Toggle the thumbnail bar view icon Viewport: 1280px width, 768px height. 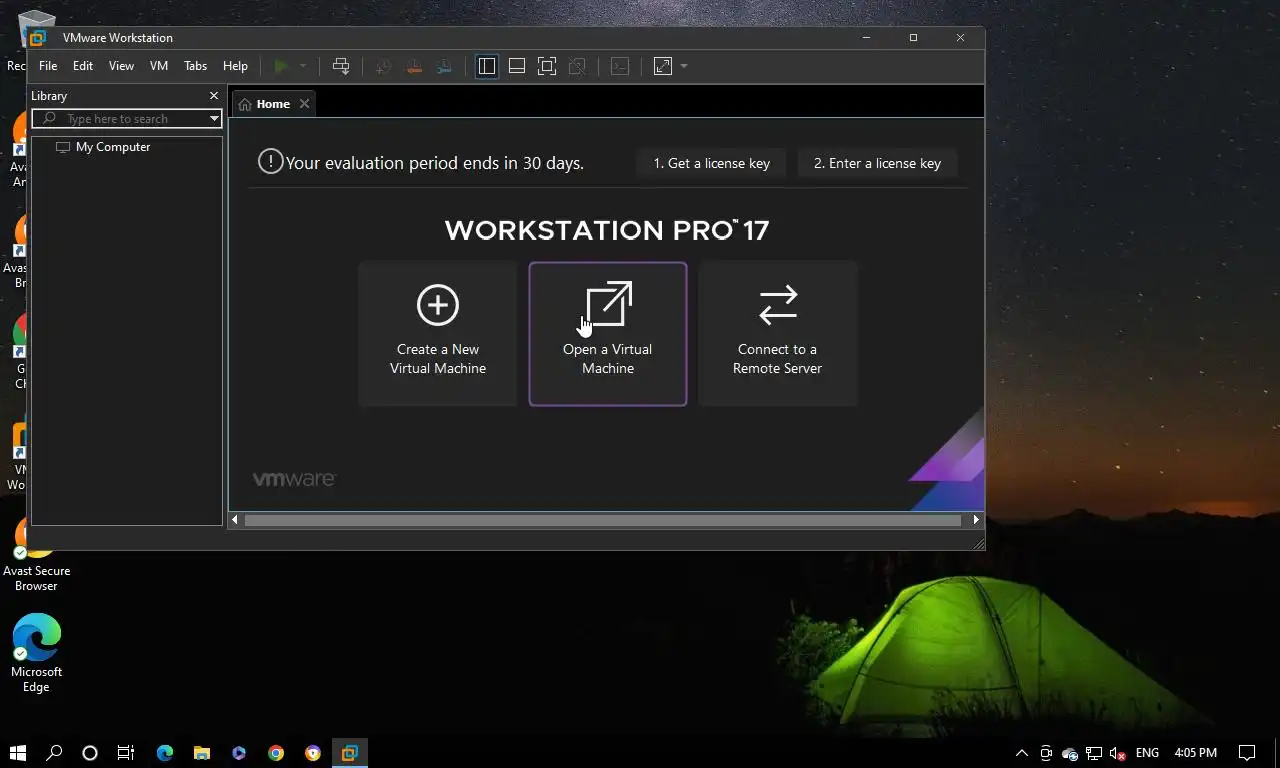coord(517,66)
